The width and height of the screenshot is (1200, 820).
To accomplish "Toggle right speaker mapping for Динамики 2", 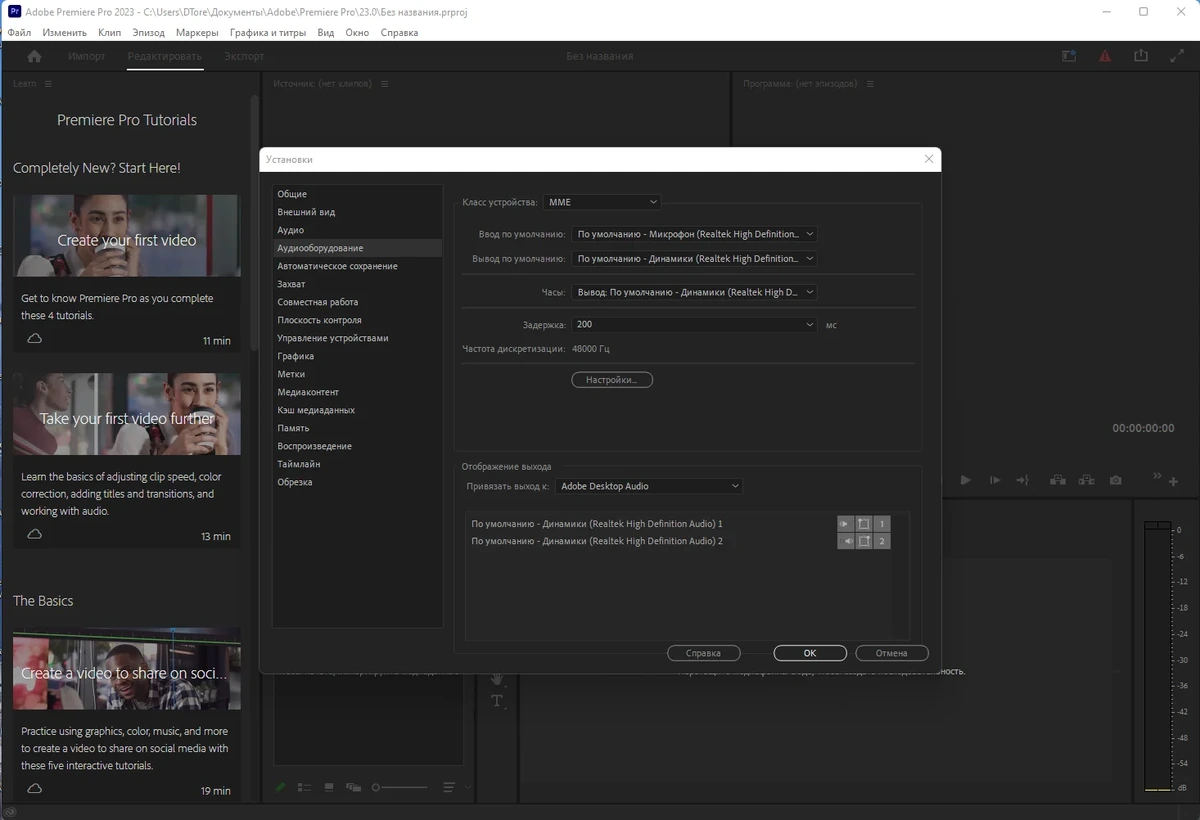I will [x=846, y=541].
